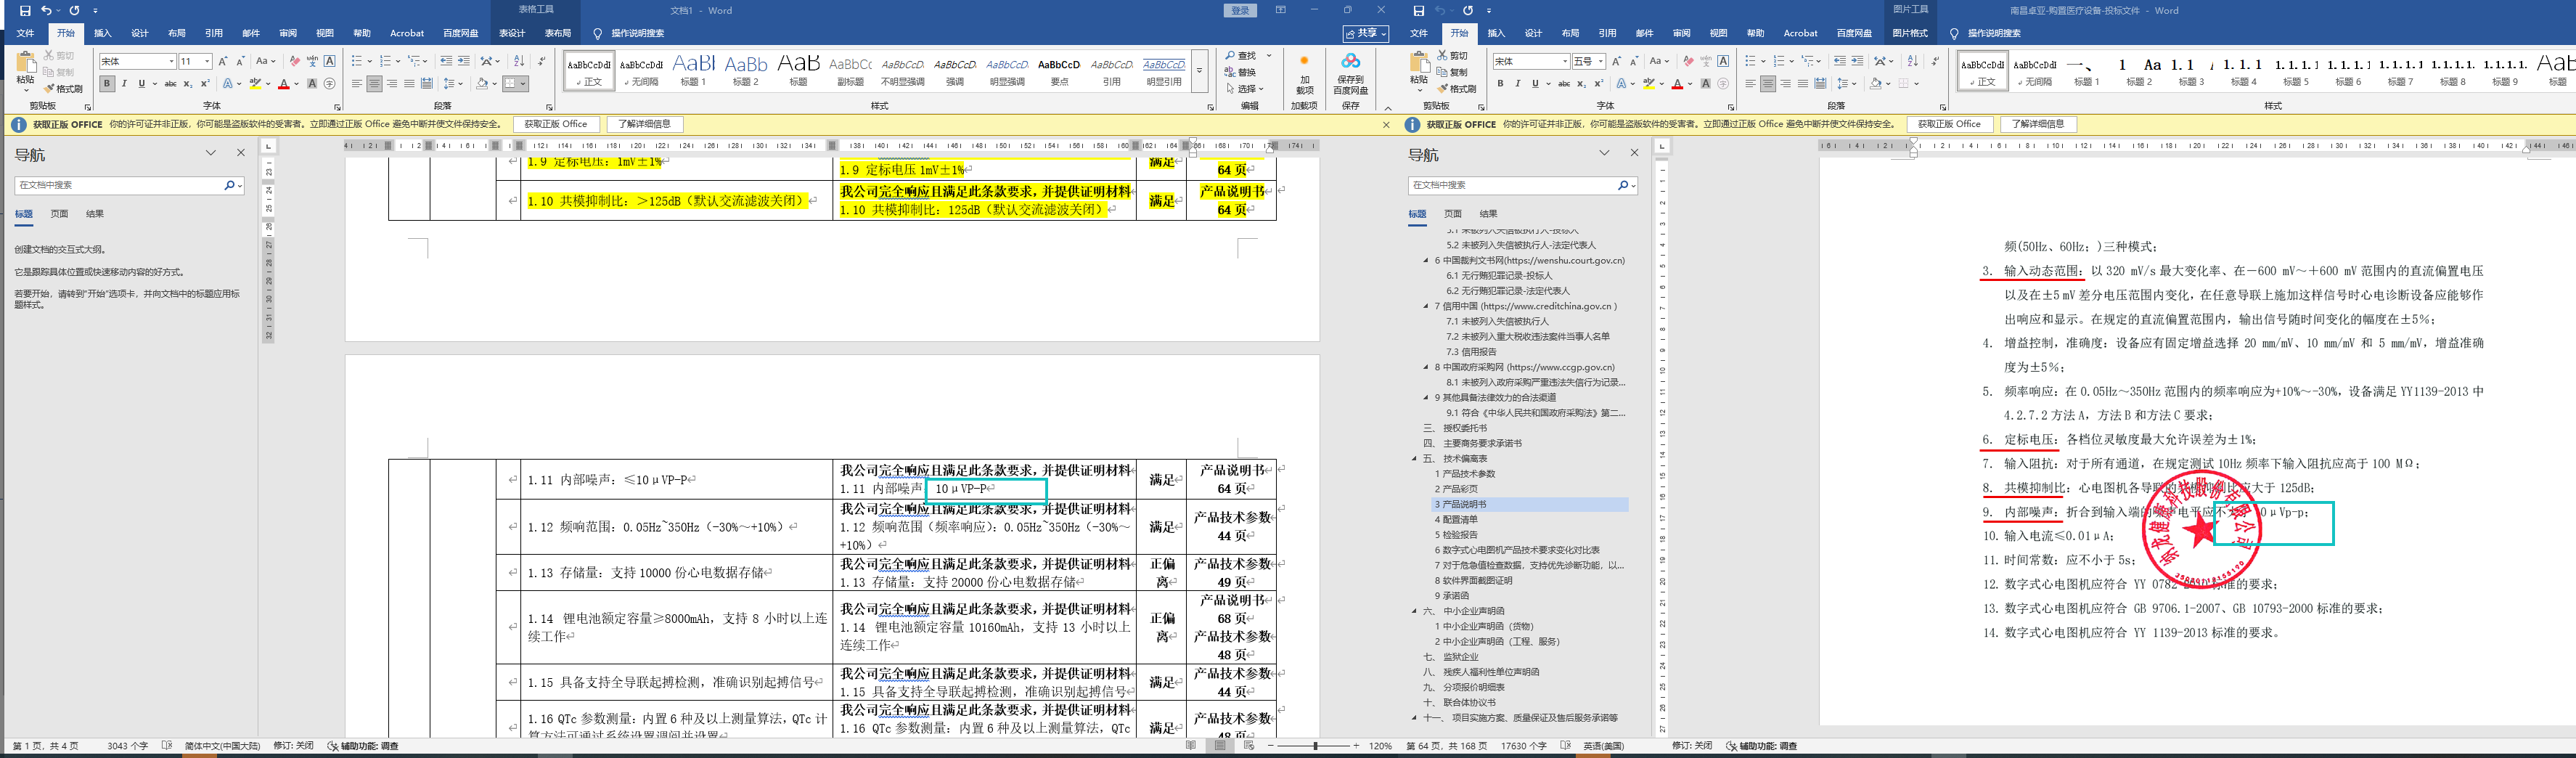The height and width of the screenshot is (758, 2576).
Task: Click 了解详细信息 button in the 文档1 window
Action: click(643, 124)
